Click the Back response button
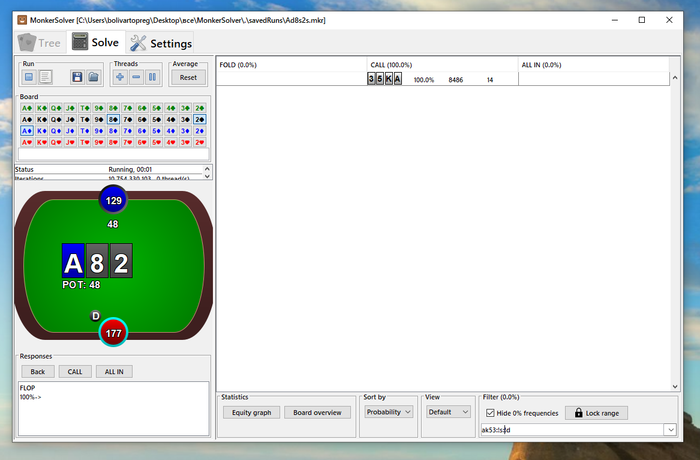 pyautogui.click(x=38, y=372)
